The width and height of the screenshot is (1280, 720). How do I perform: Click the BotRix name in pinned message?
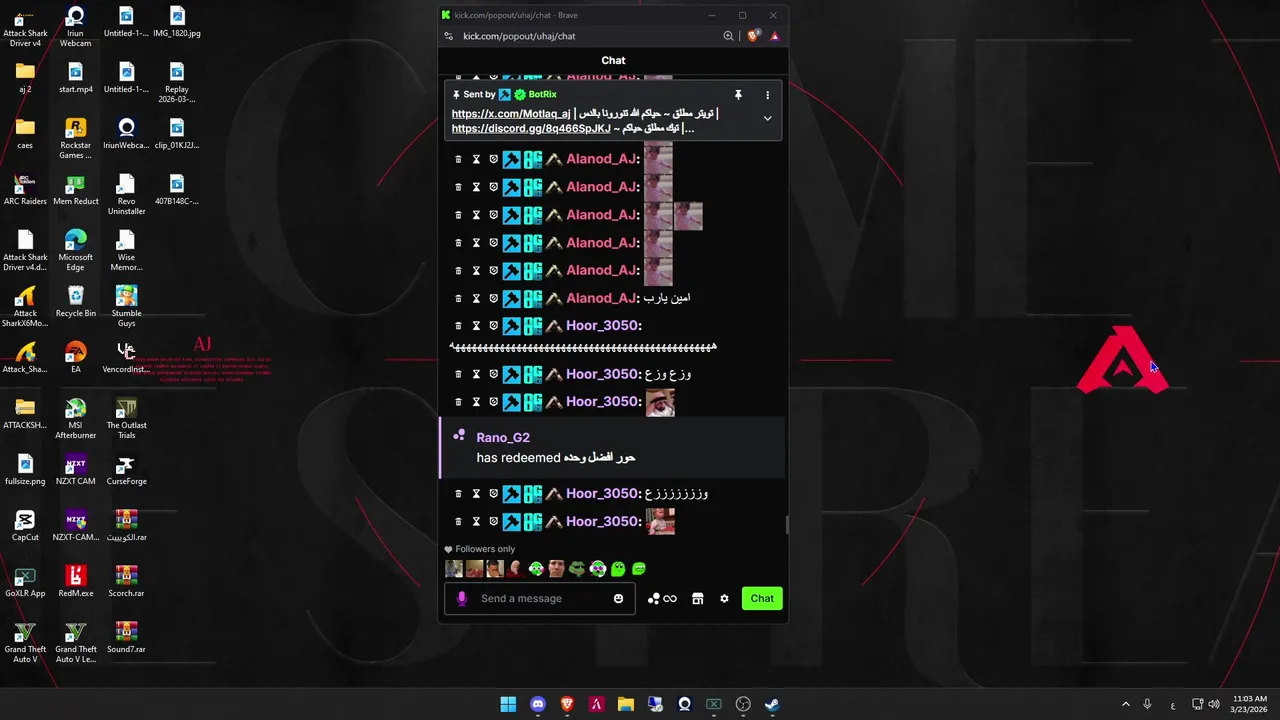click(542, 95)
